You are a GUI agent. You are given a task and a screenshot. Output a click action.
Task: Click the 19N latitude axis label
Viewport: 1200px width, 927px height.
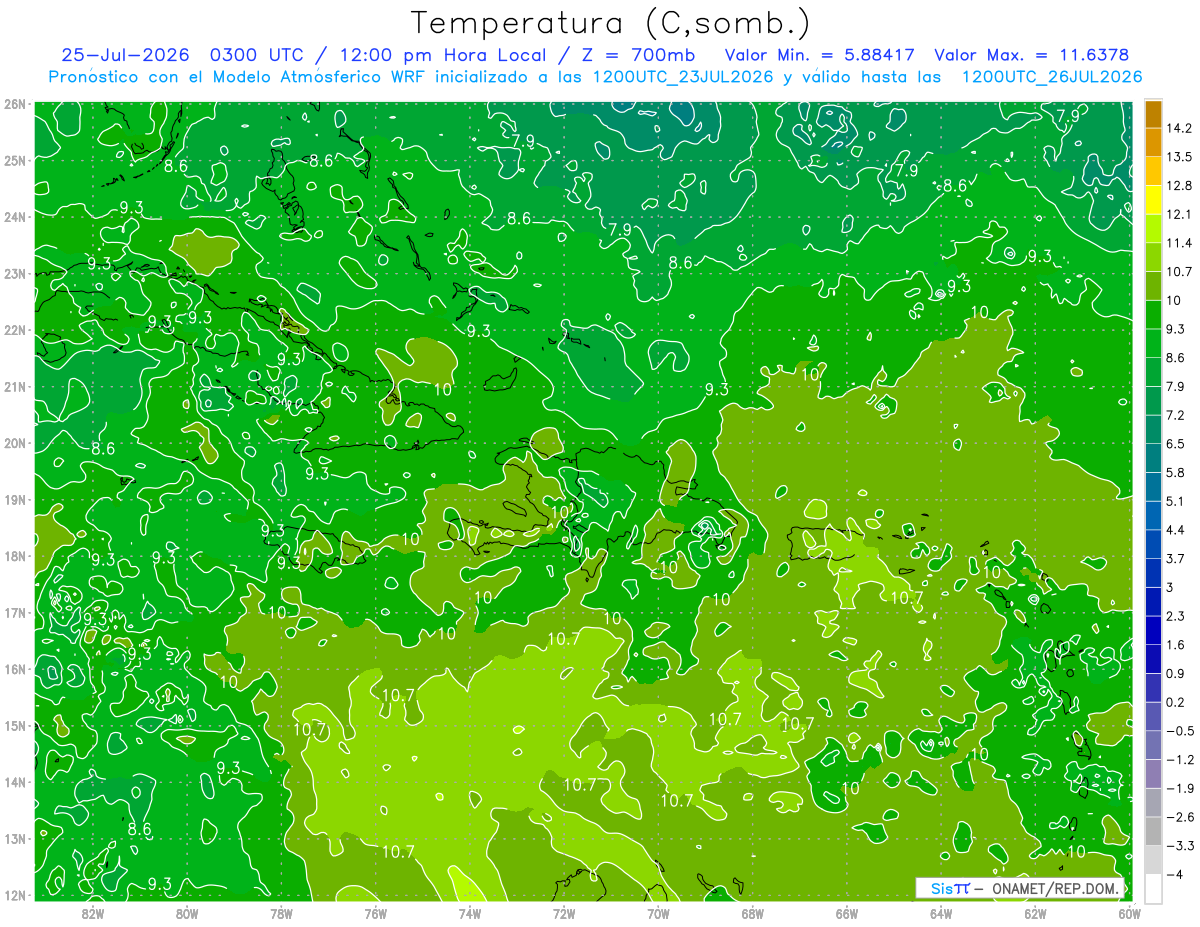(15, 500)
